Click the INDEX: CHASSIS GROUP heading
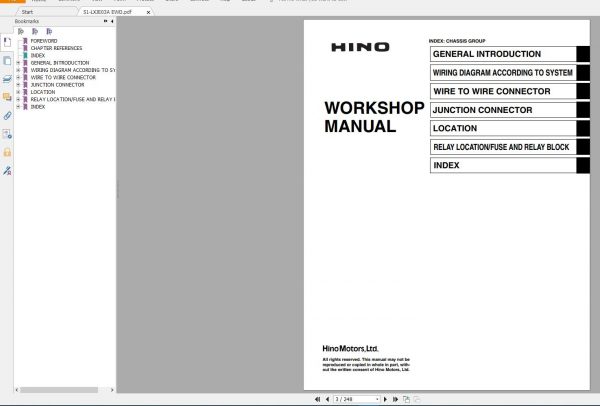This screenshot has width=600, height=406. (457, 41)
